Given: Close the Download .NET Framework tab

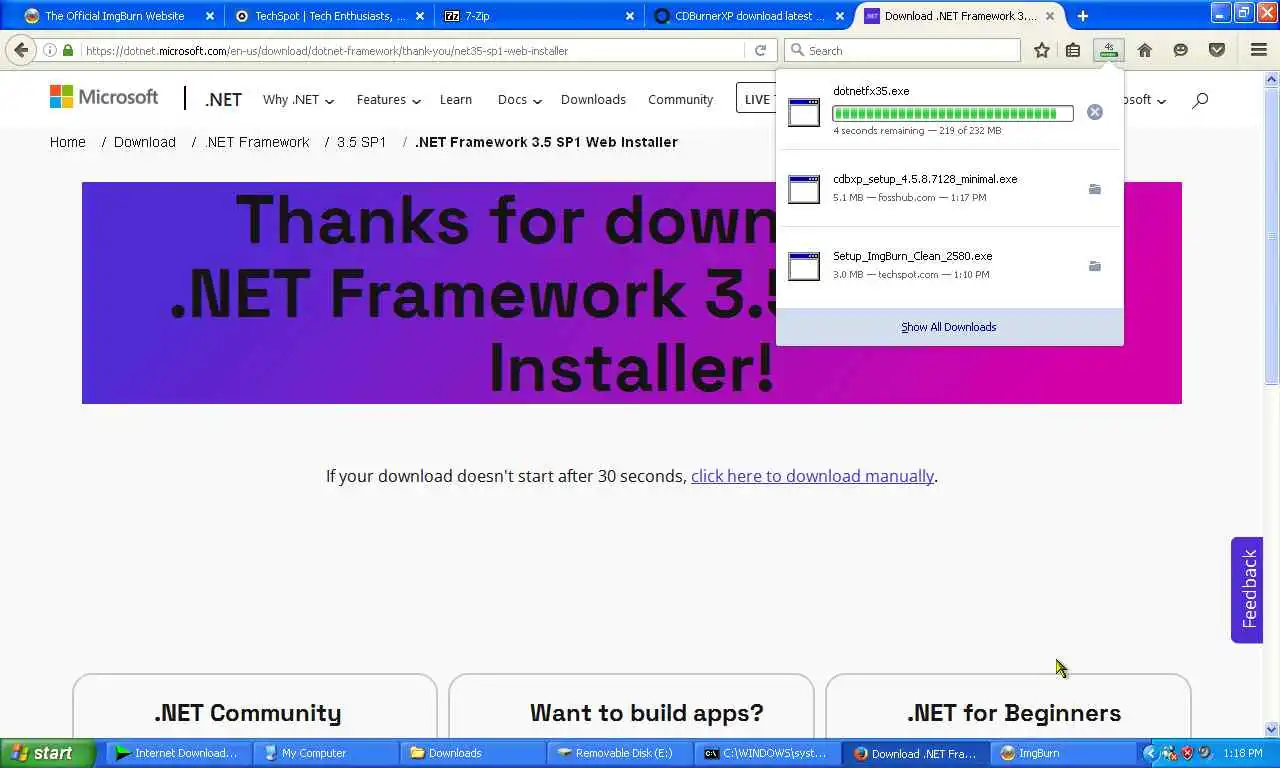Looking at the screenshot, I should (x=1050, y=16).
